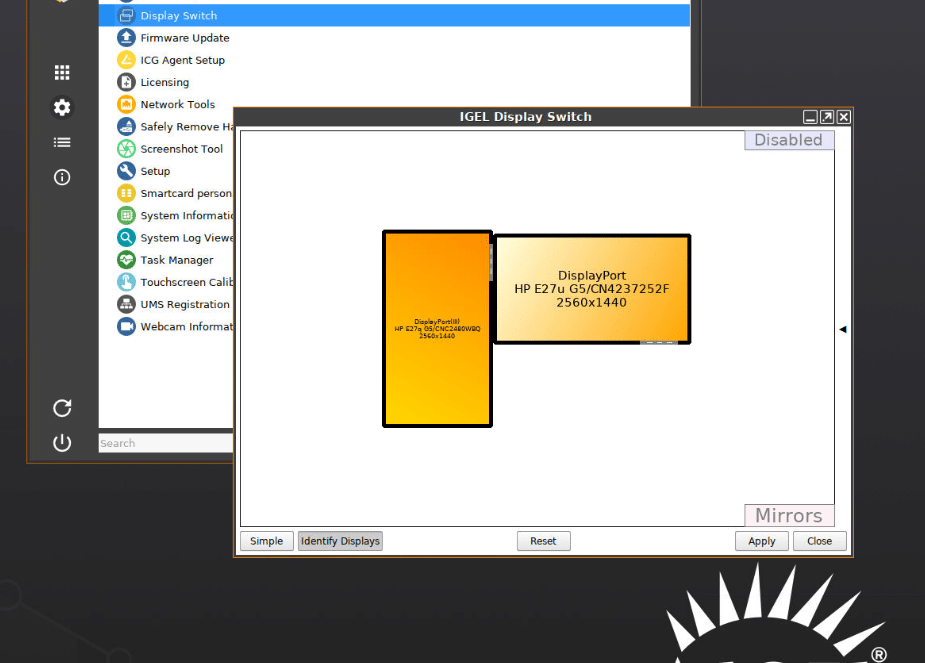Open the list view icon in sidebar
The image size is (925, 663).
(62, 142)
